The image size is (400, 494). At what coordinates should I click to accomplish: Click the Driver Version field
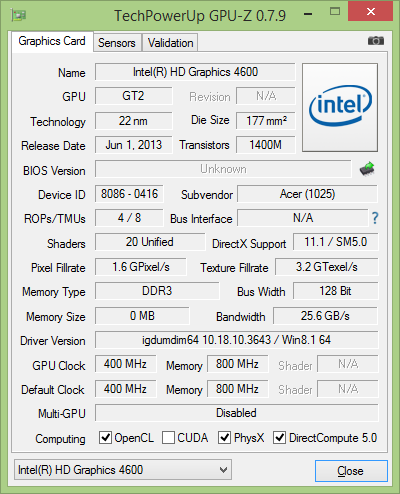coord(237,340)
